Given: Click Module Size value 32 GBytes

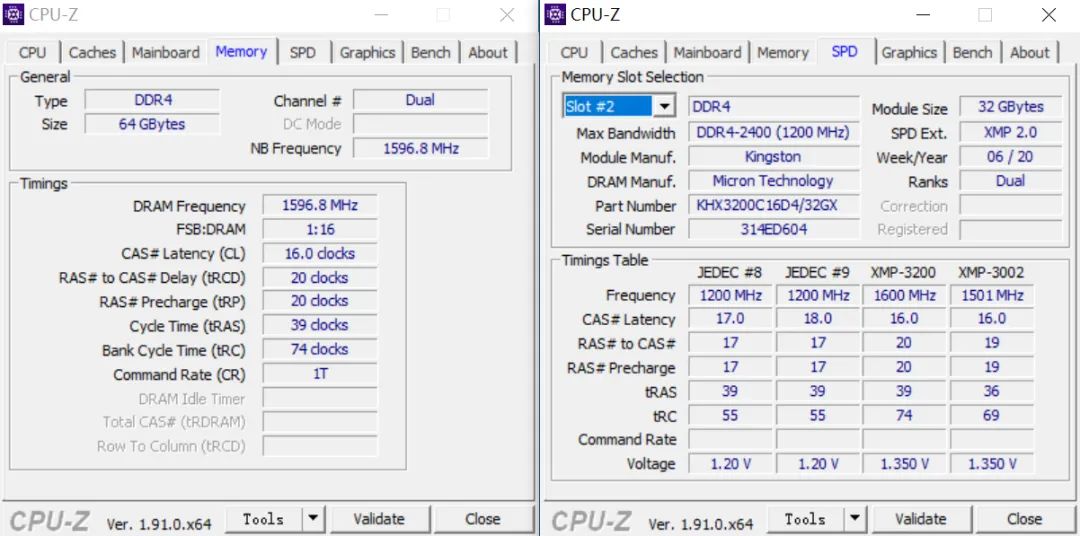Looking at the screenshot, I should 1010,107.
